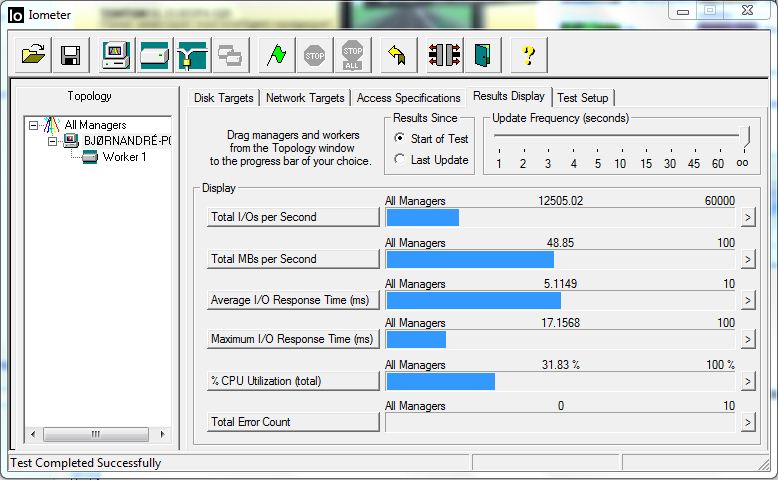Click the % CPU Utilization (total) button
The width and height of the screenshot is (778, 480).
pyautogui.click(x=293, y=381)
